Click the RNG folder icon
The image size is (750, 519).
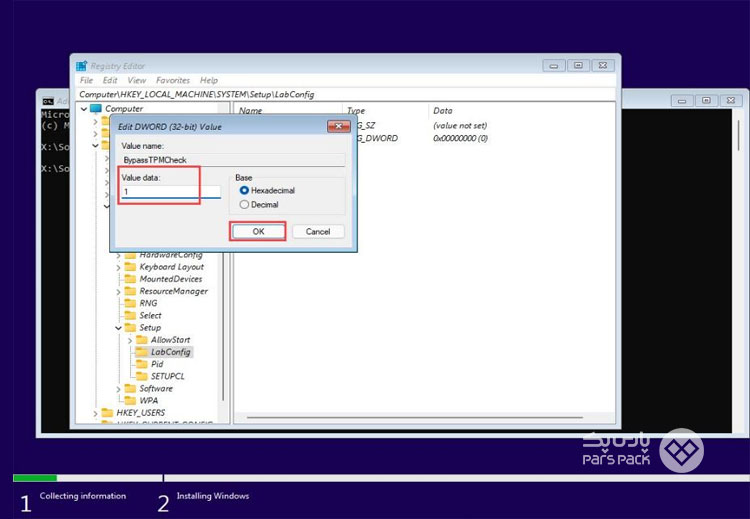click(x=130, y=303)
